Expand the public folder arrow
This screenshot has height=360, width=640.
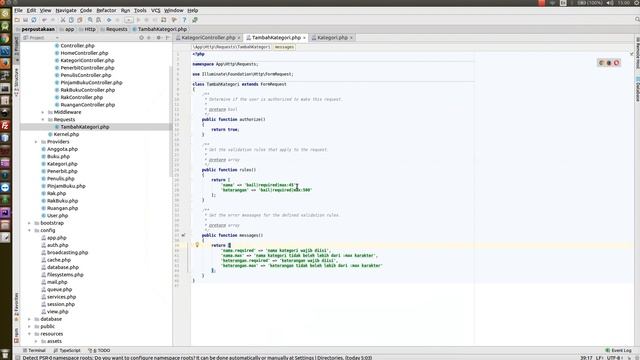click(29, 327)
